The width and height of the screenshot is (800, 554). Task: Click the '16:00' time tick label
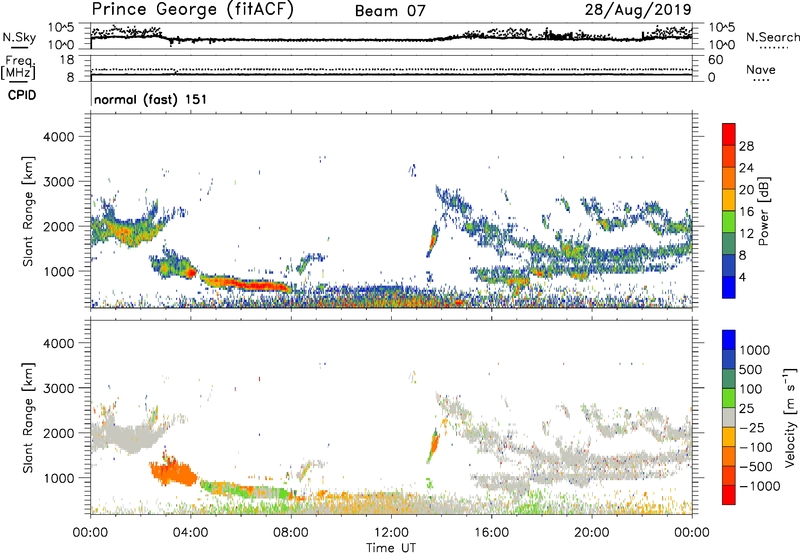click(491, 533)
